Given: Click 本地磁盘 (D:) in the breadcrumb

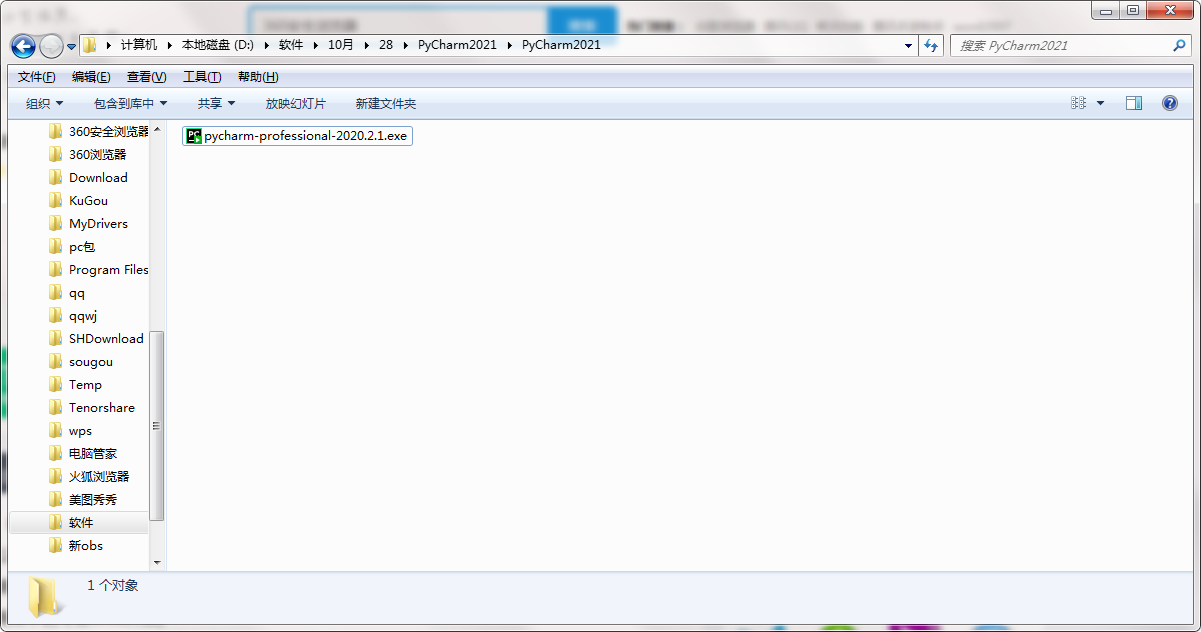Looking at the screenshot, I should (x=218, y=45).
